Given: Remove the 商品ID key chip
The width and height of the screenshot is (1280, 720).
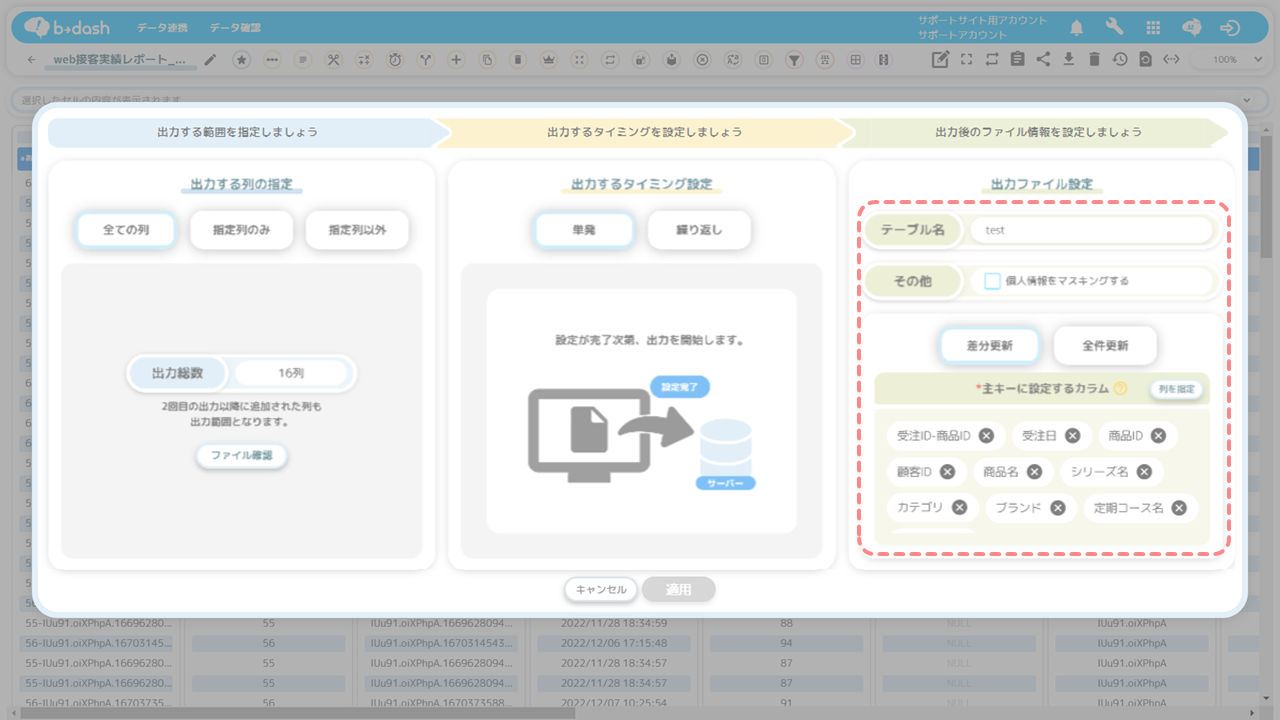Looking at the screenshot, I should pyautogui.click(x=1158, y=436).
